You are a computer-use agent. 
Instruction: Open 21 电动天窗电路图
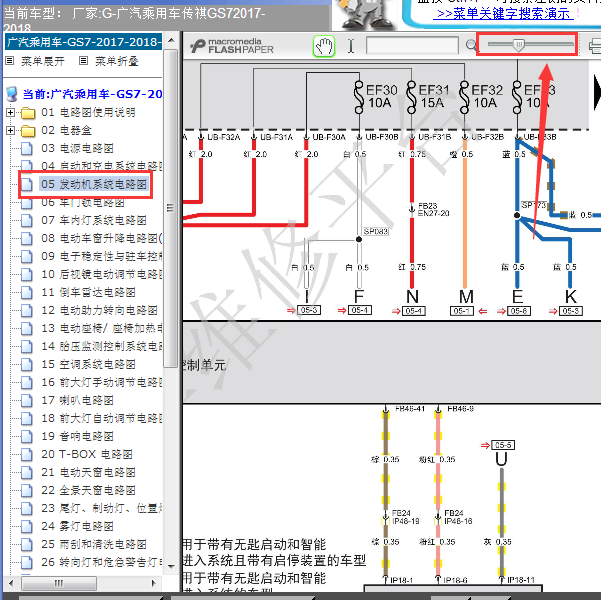88,472
